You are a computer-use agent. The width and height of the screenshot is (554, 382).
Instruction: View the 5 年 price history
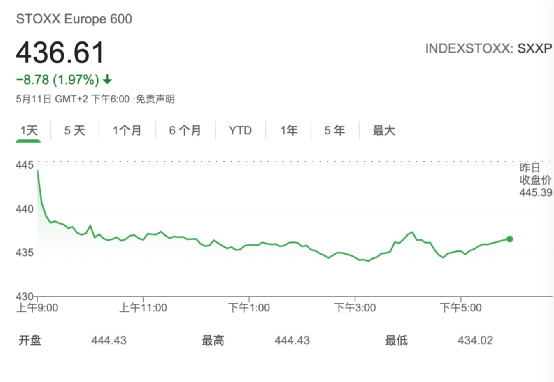335,131
